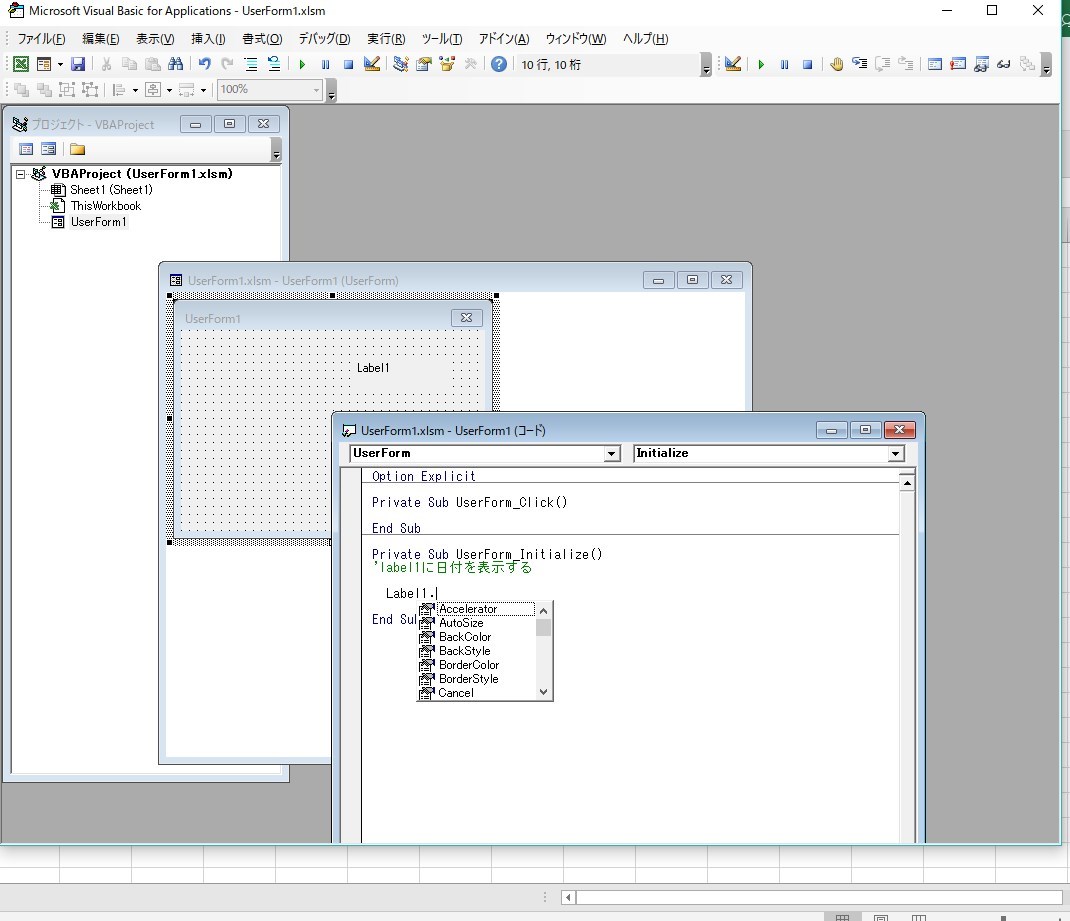Save UserForm1.xlsm with the floppy disk icon
1070x921 pixels.
click(x=78, y=64)
